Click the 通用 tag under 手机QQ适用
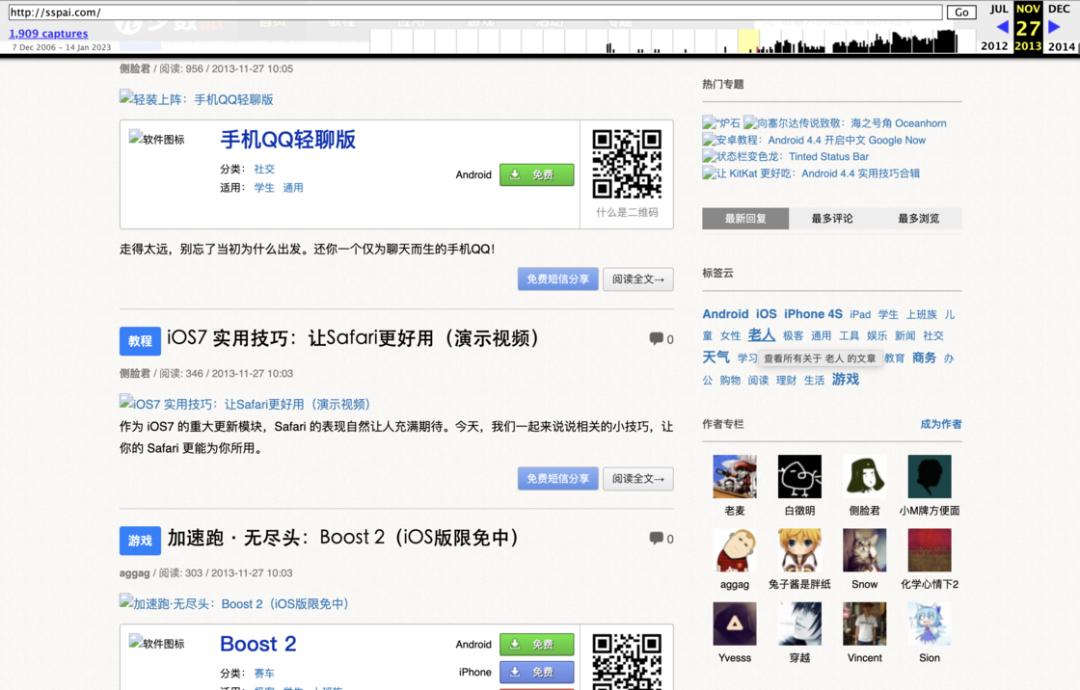This screenshot has width=1080, height=690. point(293,187)
